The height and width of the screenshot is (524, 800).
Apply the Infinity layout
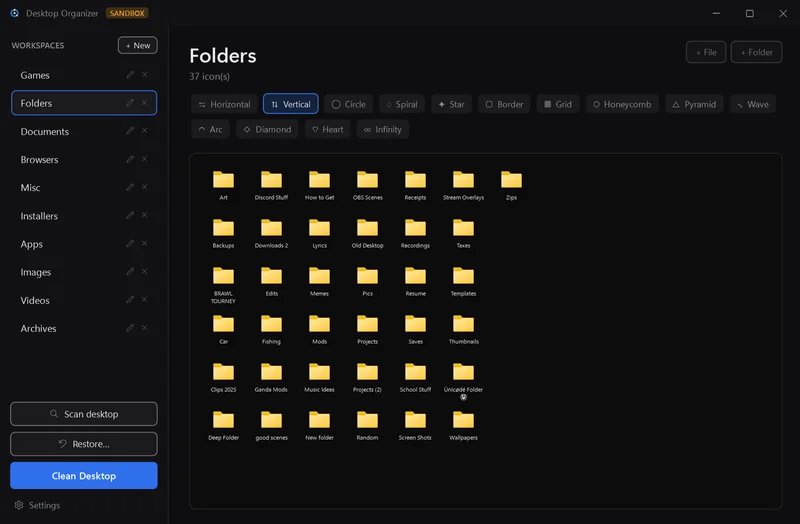pyautogui.click(x=383, y=130)
